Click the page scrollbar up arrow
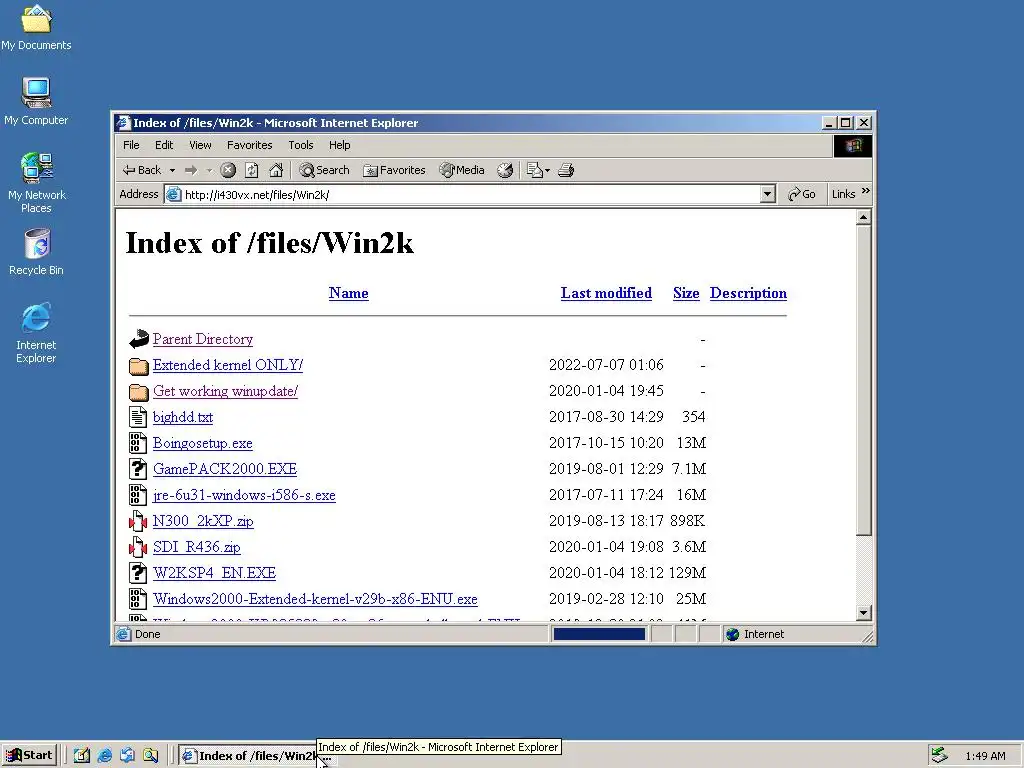The width and height of the screenshot is (1024, 768). point(863,217)
